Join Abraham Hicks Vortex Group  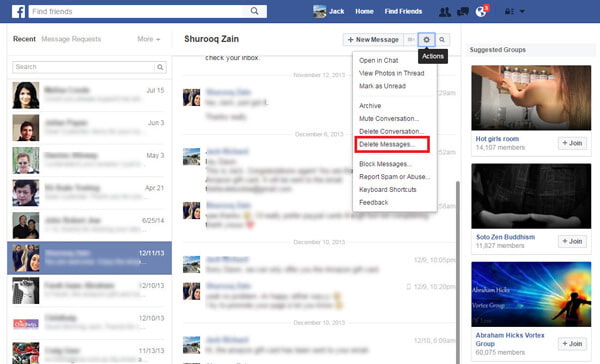pyautogui.click(x=572, y=344)
